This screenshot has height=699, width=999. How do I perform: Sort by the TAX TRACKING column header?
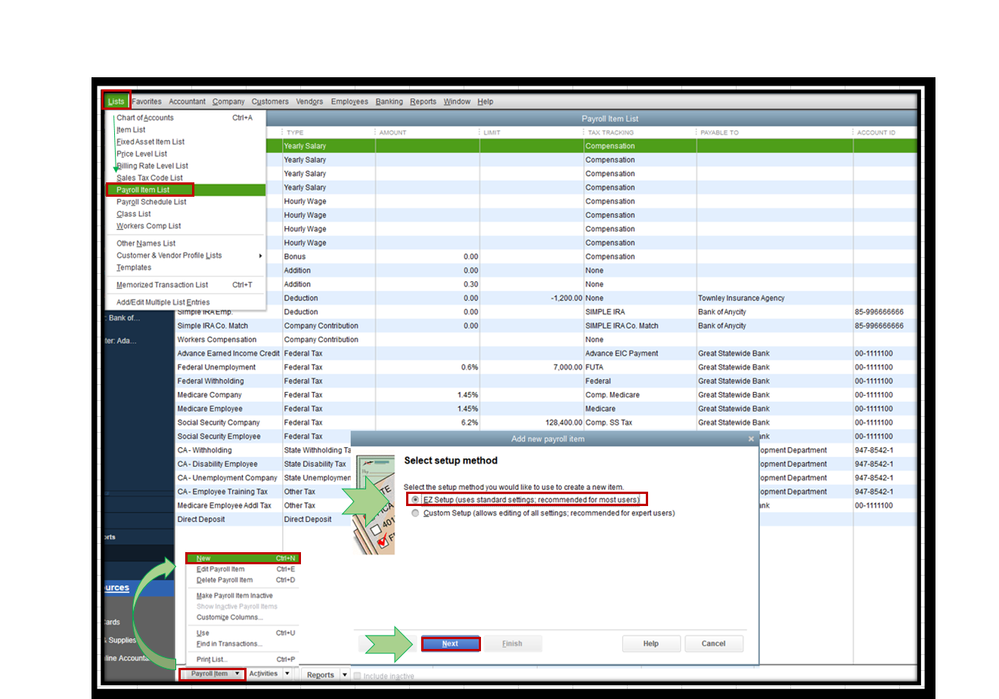pyautogui.click(x=640, y=133)
